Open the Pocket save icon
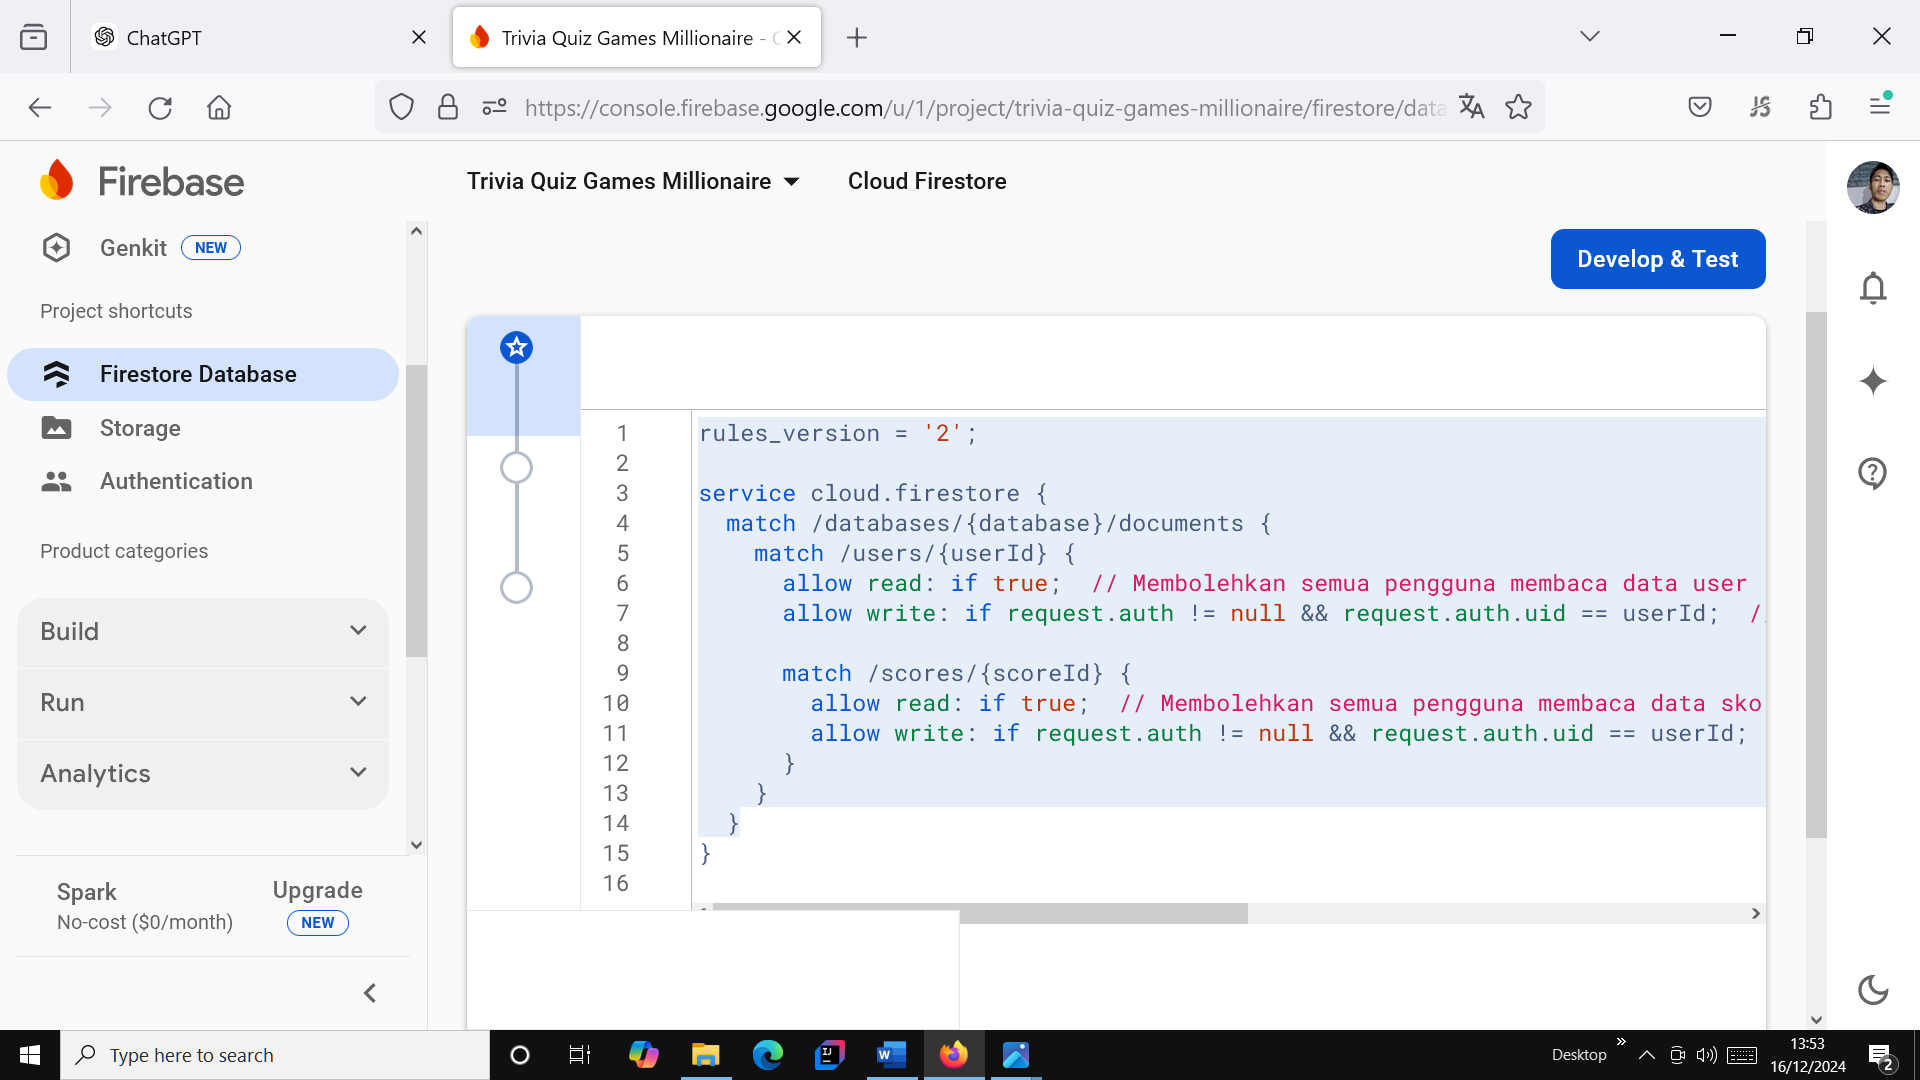 tap(1700, 107)
